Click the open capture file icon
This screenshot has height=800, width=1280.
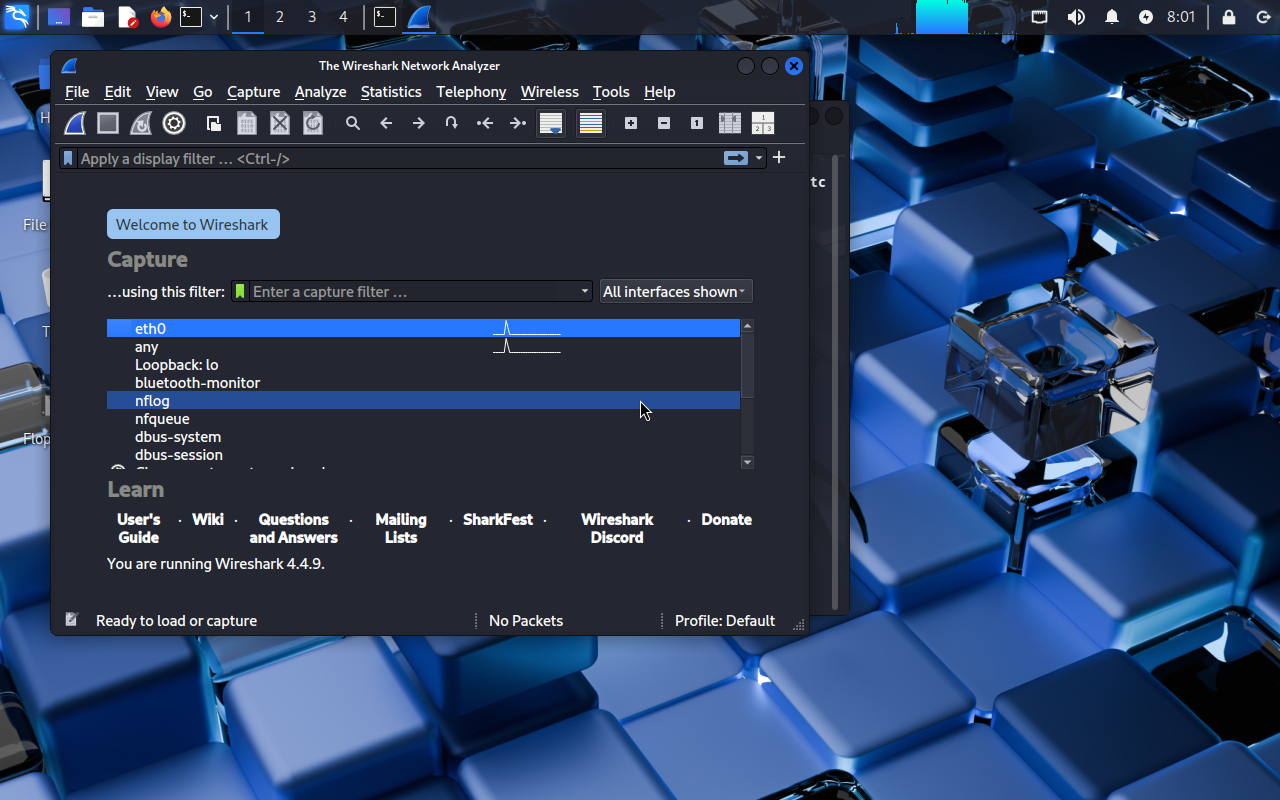[214, 123]
